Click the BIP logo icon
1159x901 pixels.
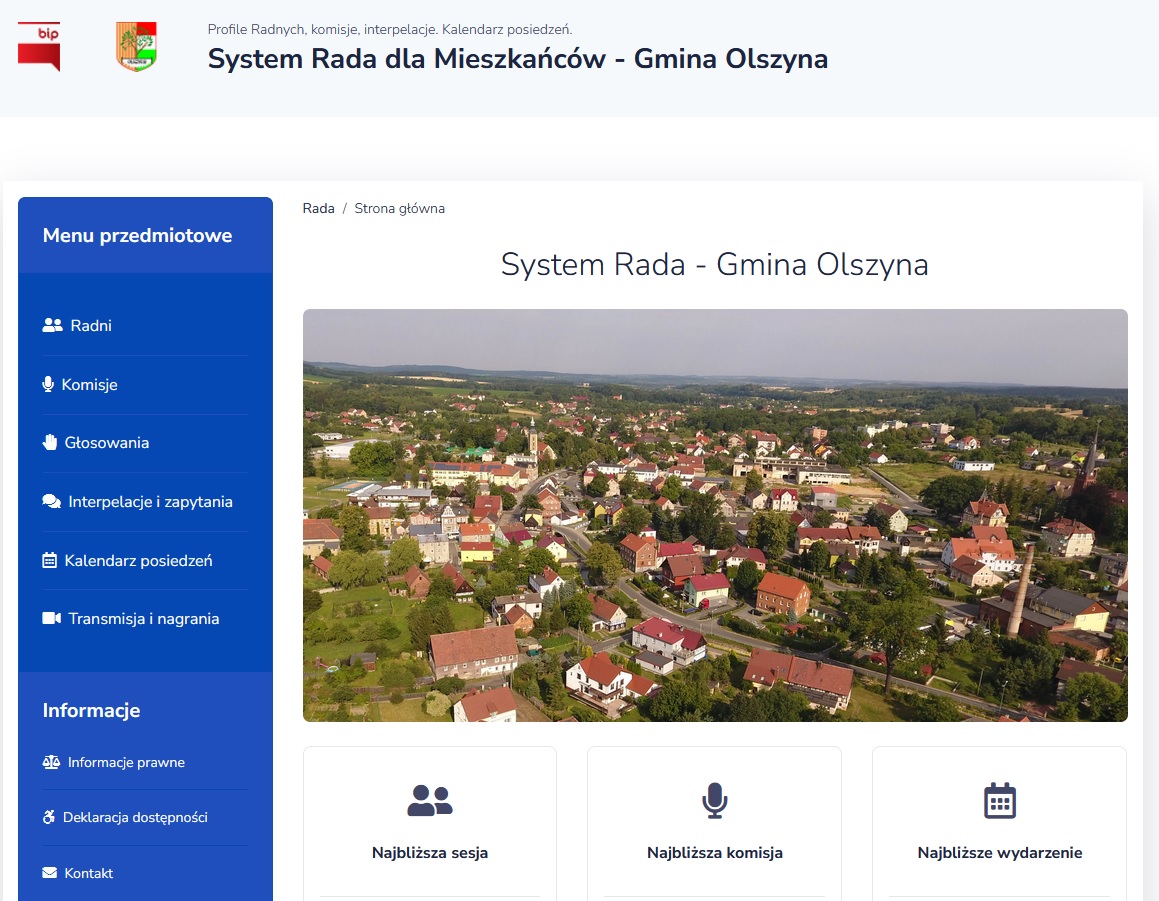pyautogui.click(x=39, y=47)
